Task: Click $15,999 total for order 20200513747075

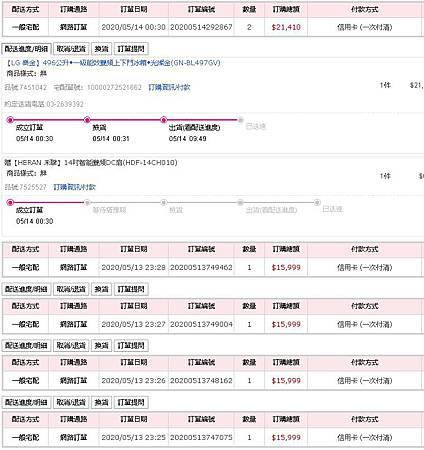Action: coord(286,437)
